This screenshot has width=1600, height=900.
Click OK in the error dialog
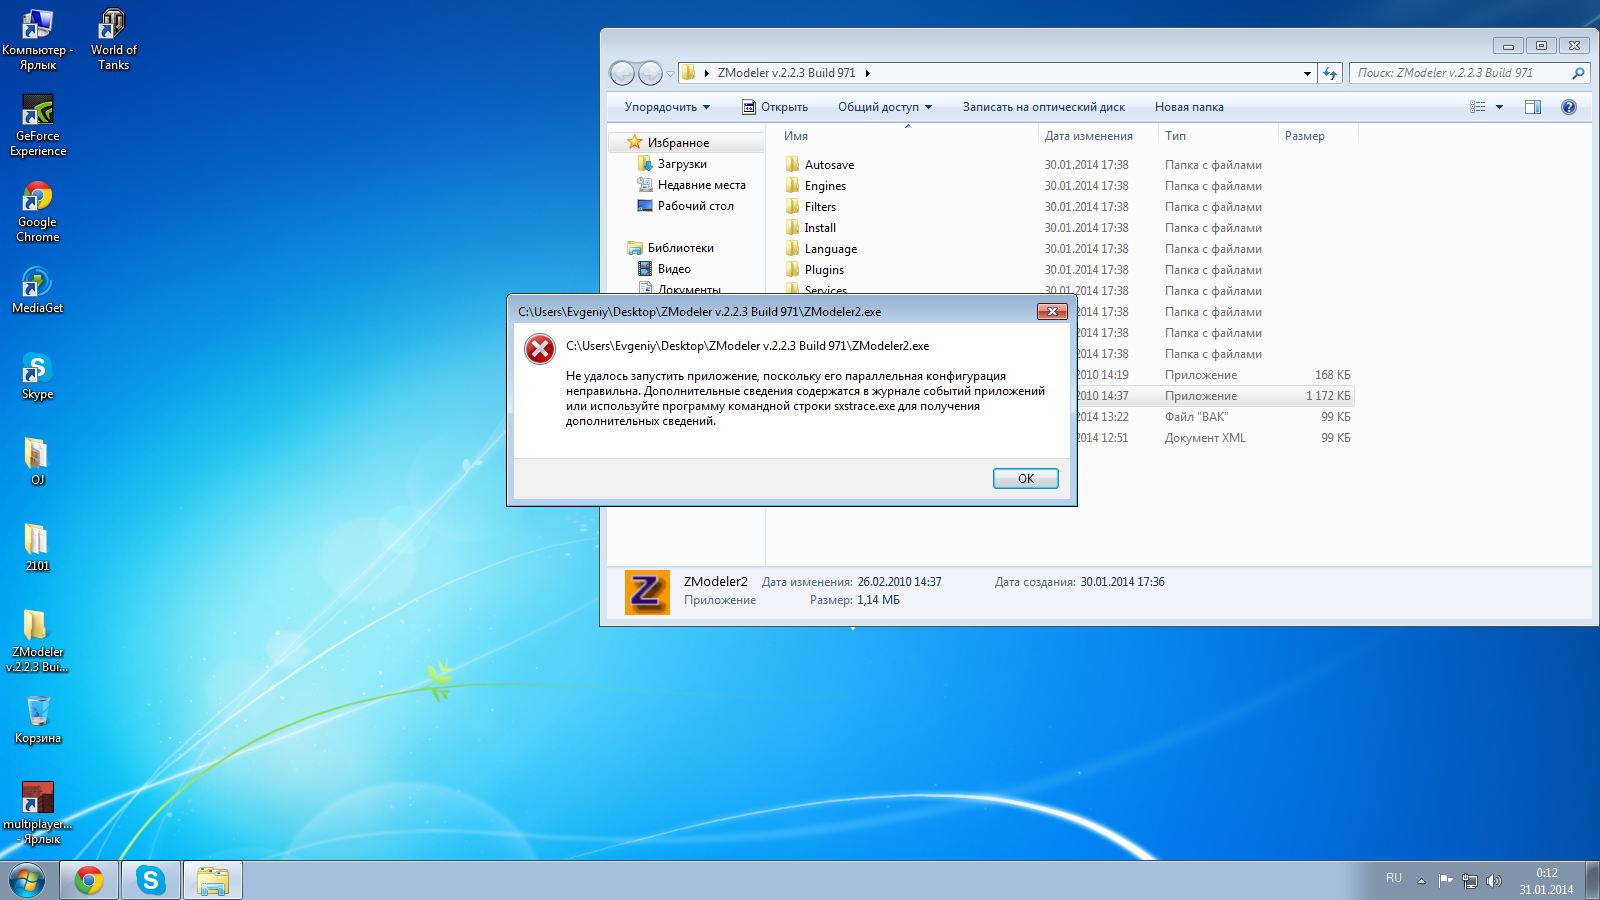pos(1025,479)
